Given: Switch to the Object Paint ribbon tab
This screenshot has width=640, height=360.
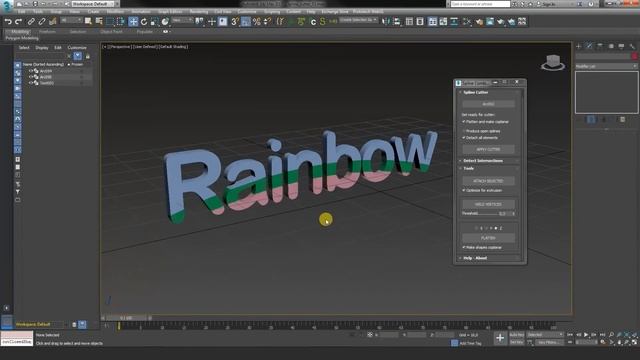Looking at the screenshot, I should 111,31.
